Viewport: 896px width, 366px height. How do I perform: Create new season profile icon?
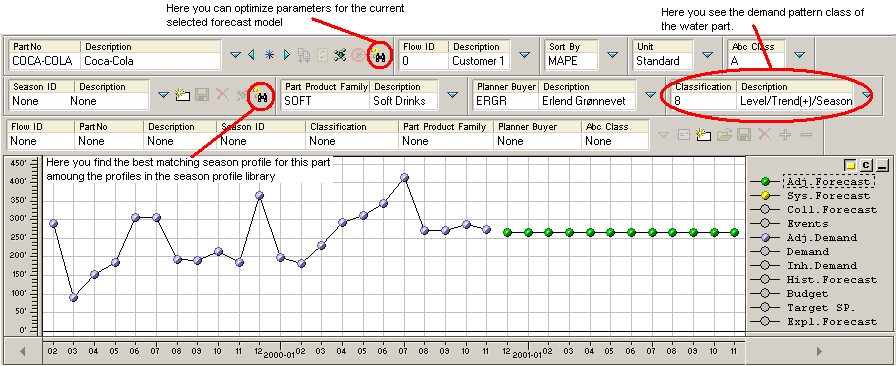182,95
